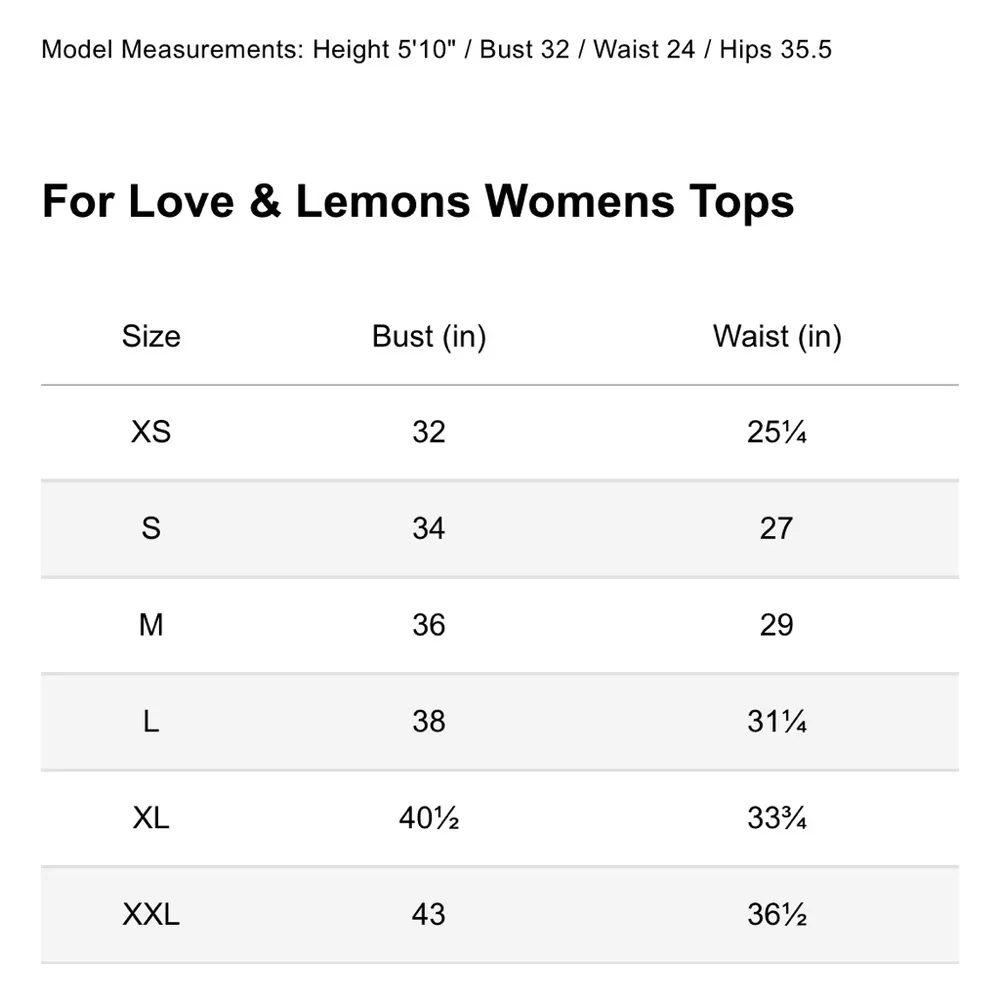Click the Model Measurements text line
Screen dimensions: 1000x1000
point(436,50)
